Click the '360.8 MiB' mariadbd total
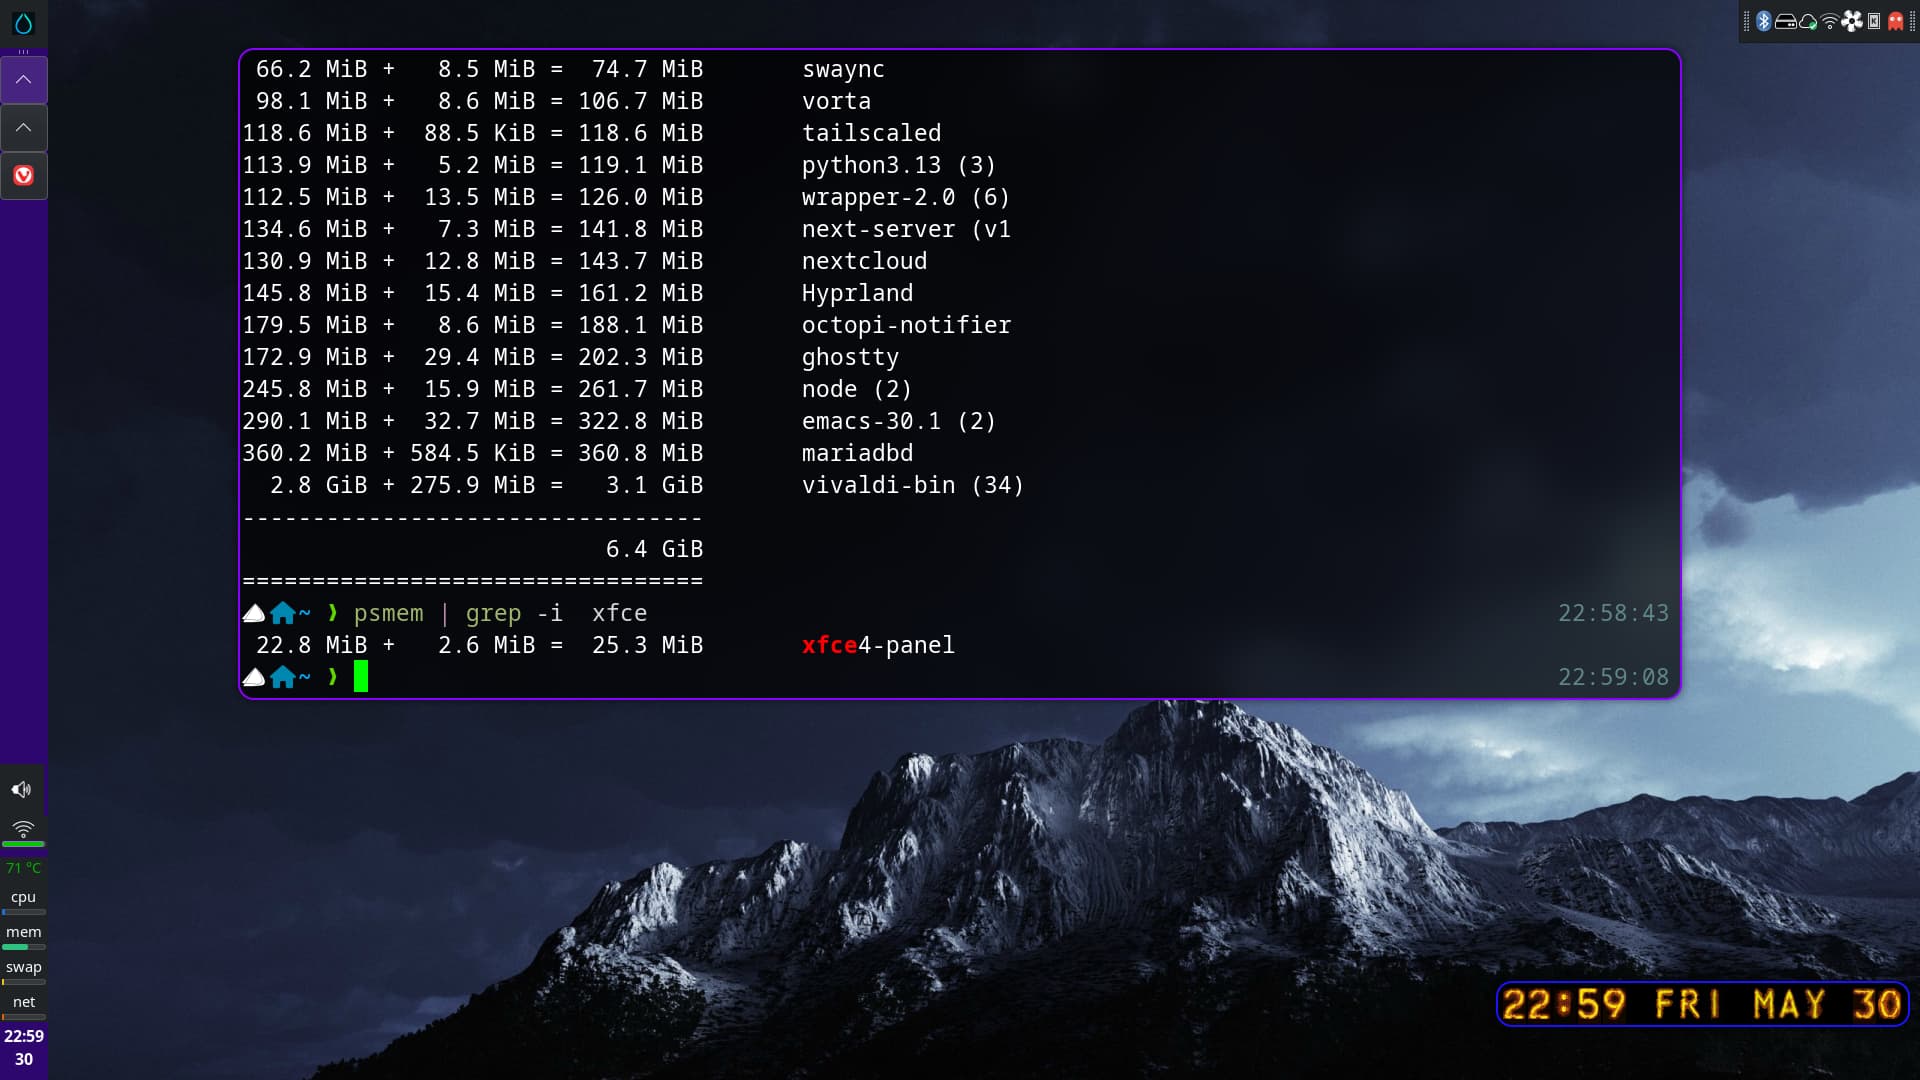Screen dimensions: 1920x1080 (x=640, y=453)
